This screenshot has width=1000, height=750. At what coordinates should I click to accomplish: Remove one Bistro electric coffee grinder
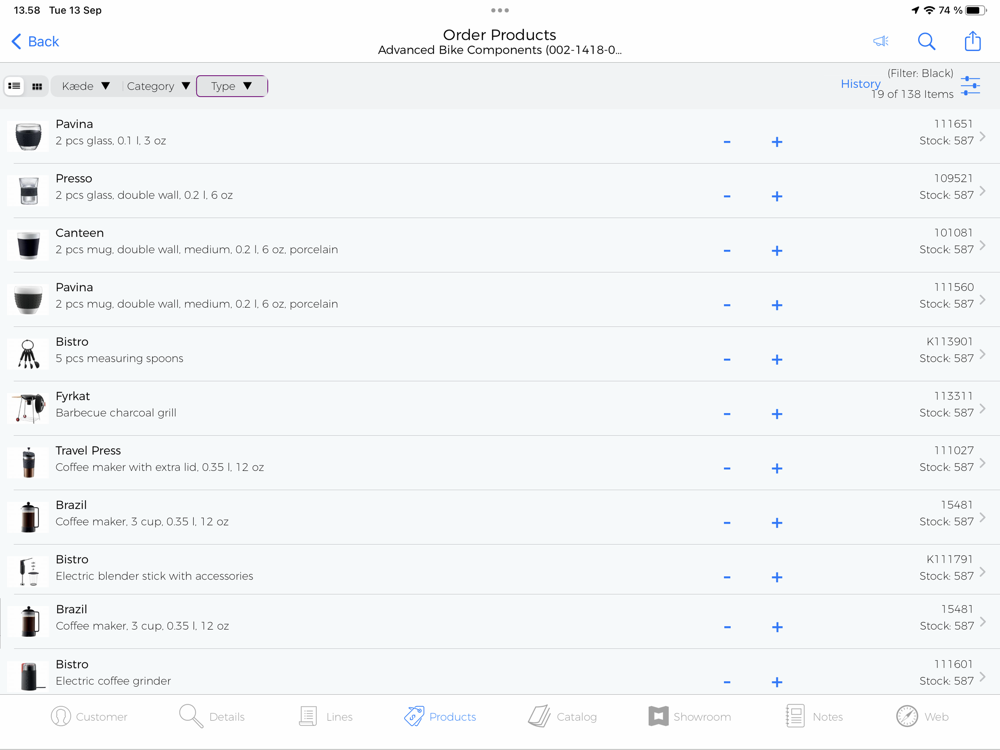(727, 682)
